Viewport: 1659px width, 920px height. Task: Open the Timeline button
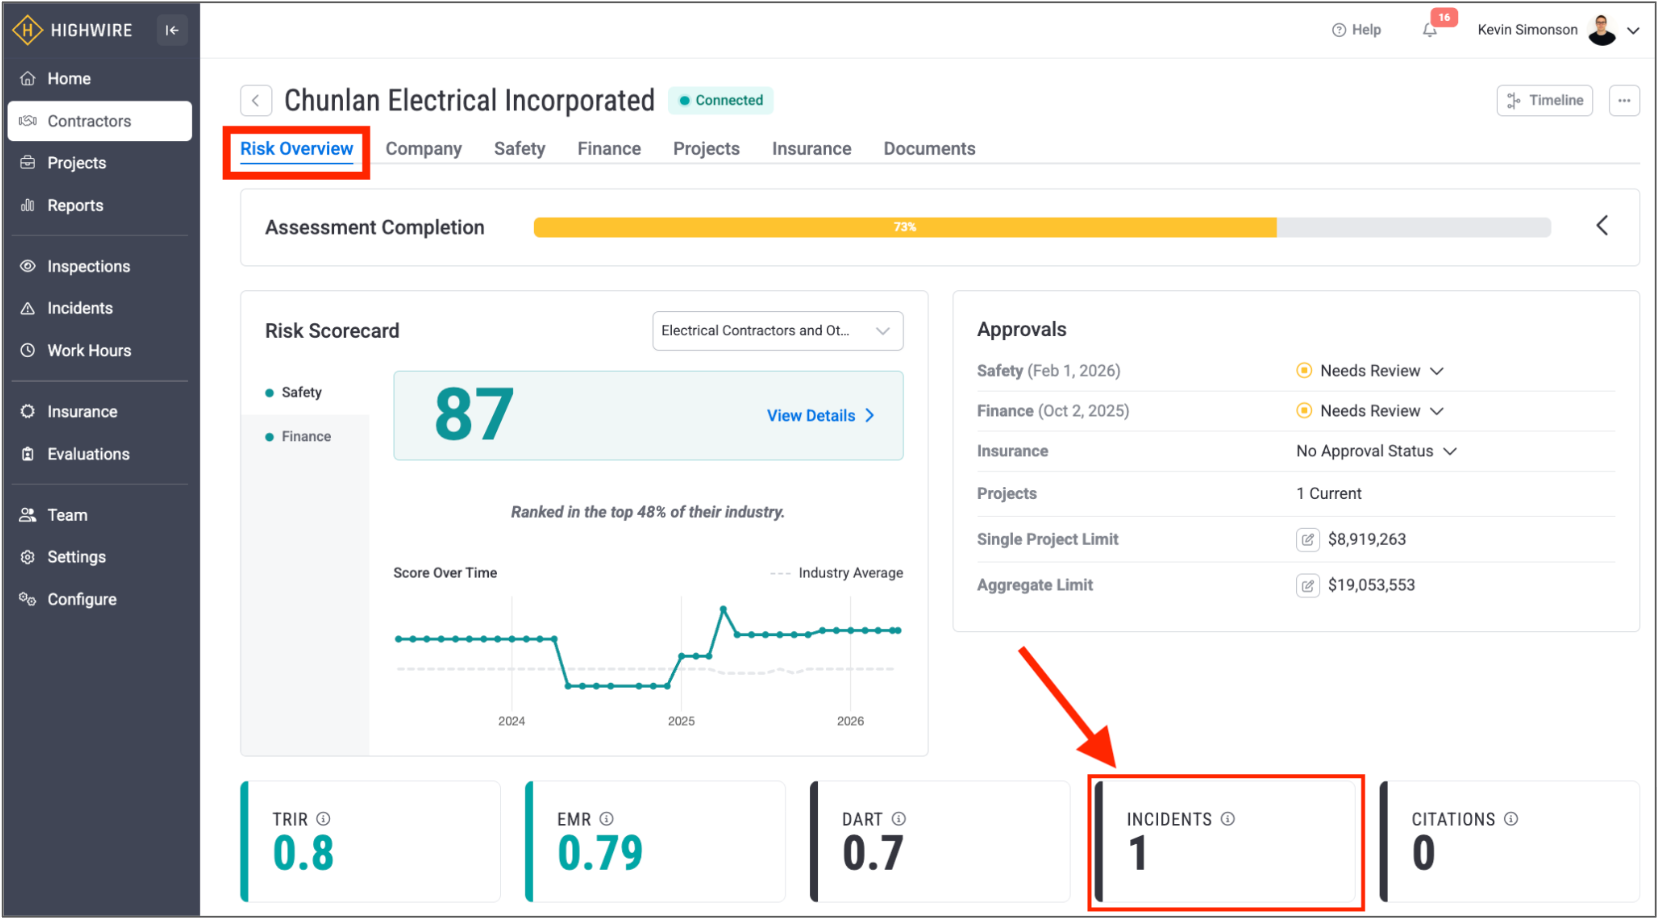click(1544, 100)
